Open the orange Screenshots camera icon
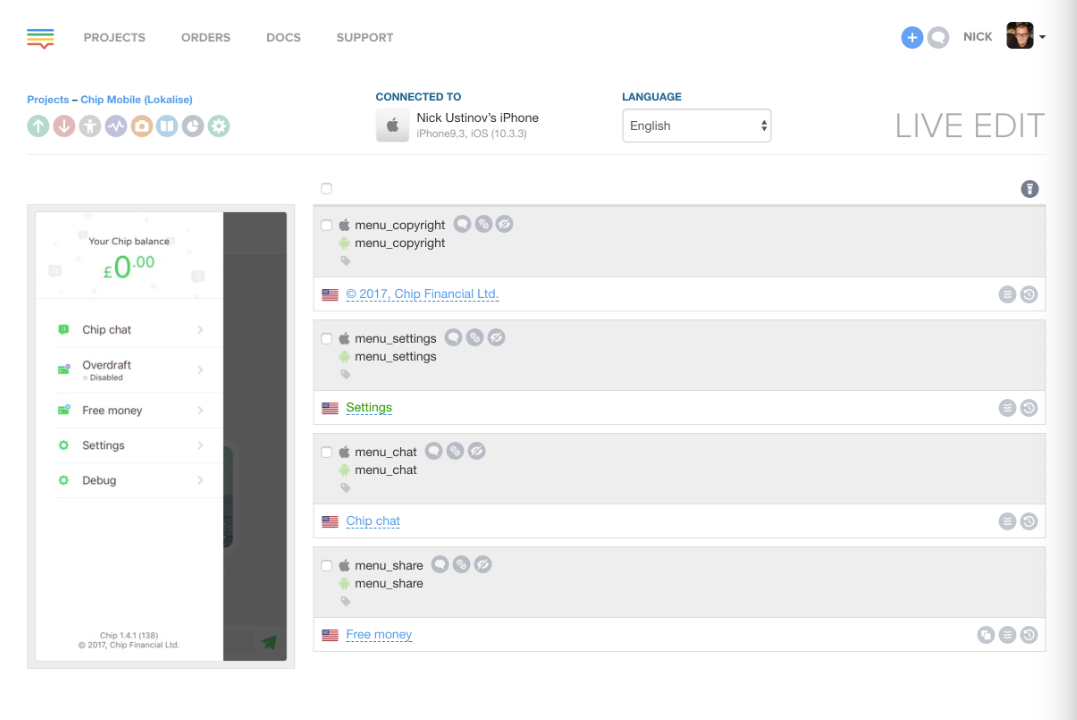 pos(141,126)
